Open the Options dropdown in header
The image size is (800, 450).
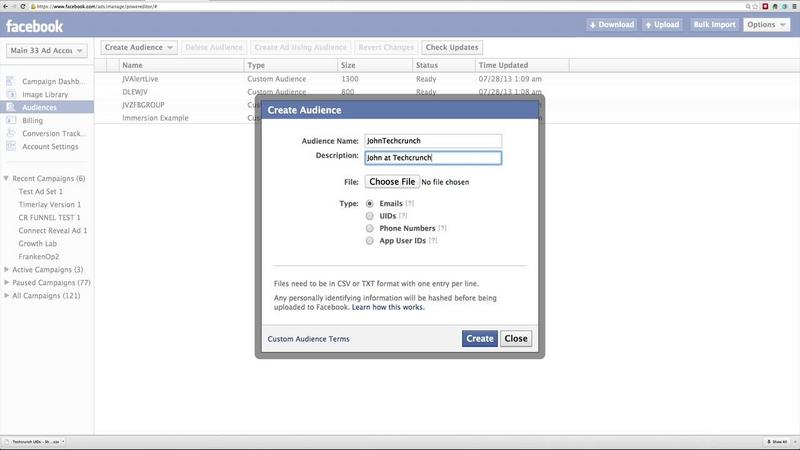coord(766,24)
